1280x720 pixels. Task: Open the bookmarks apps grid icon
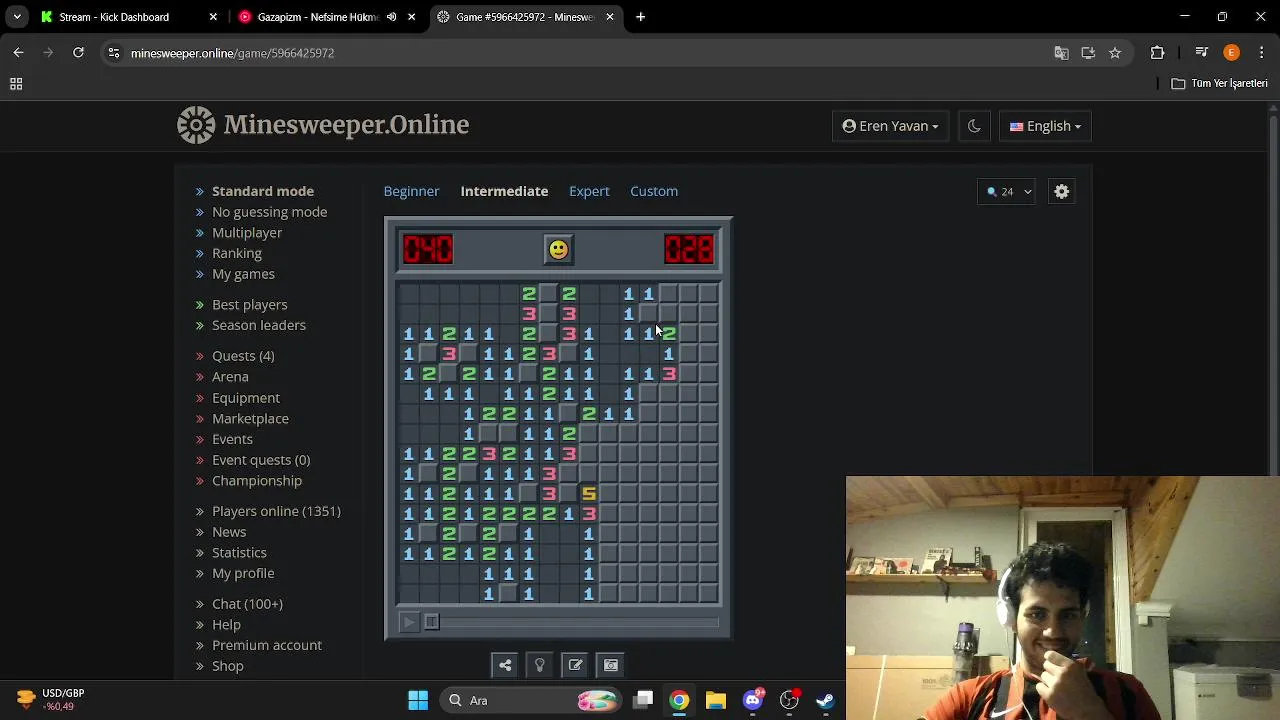16,84
